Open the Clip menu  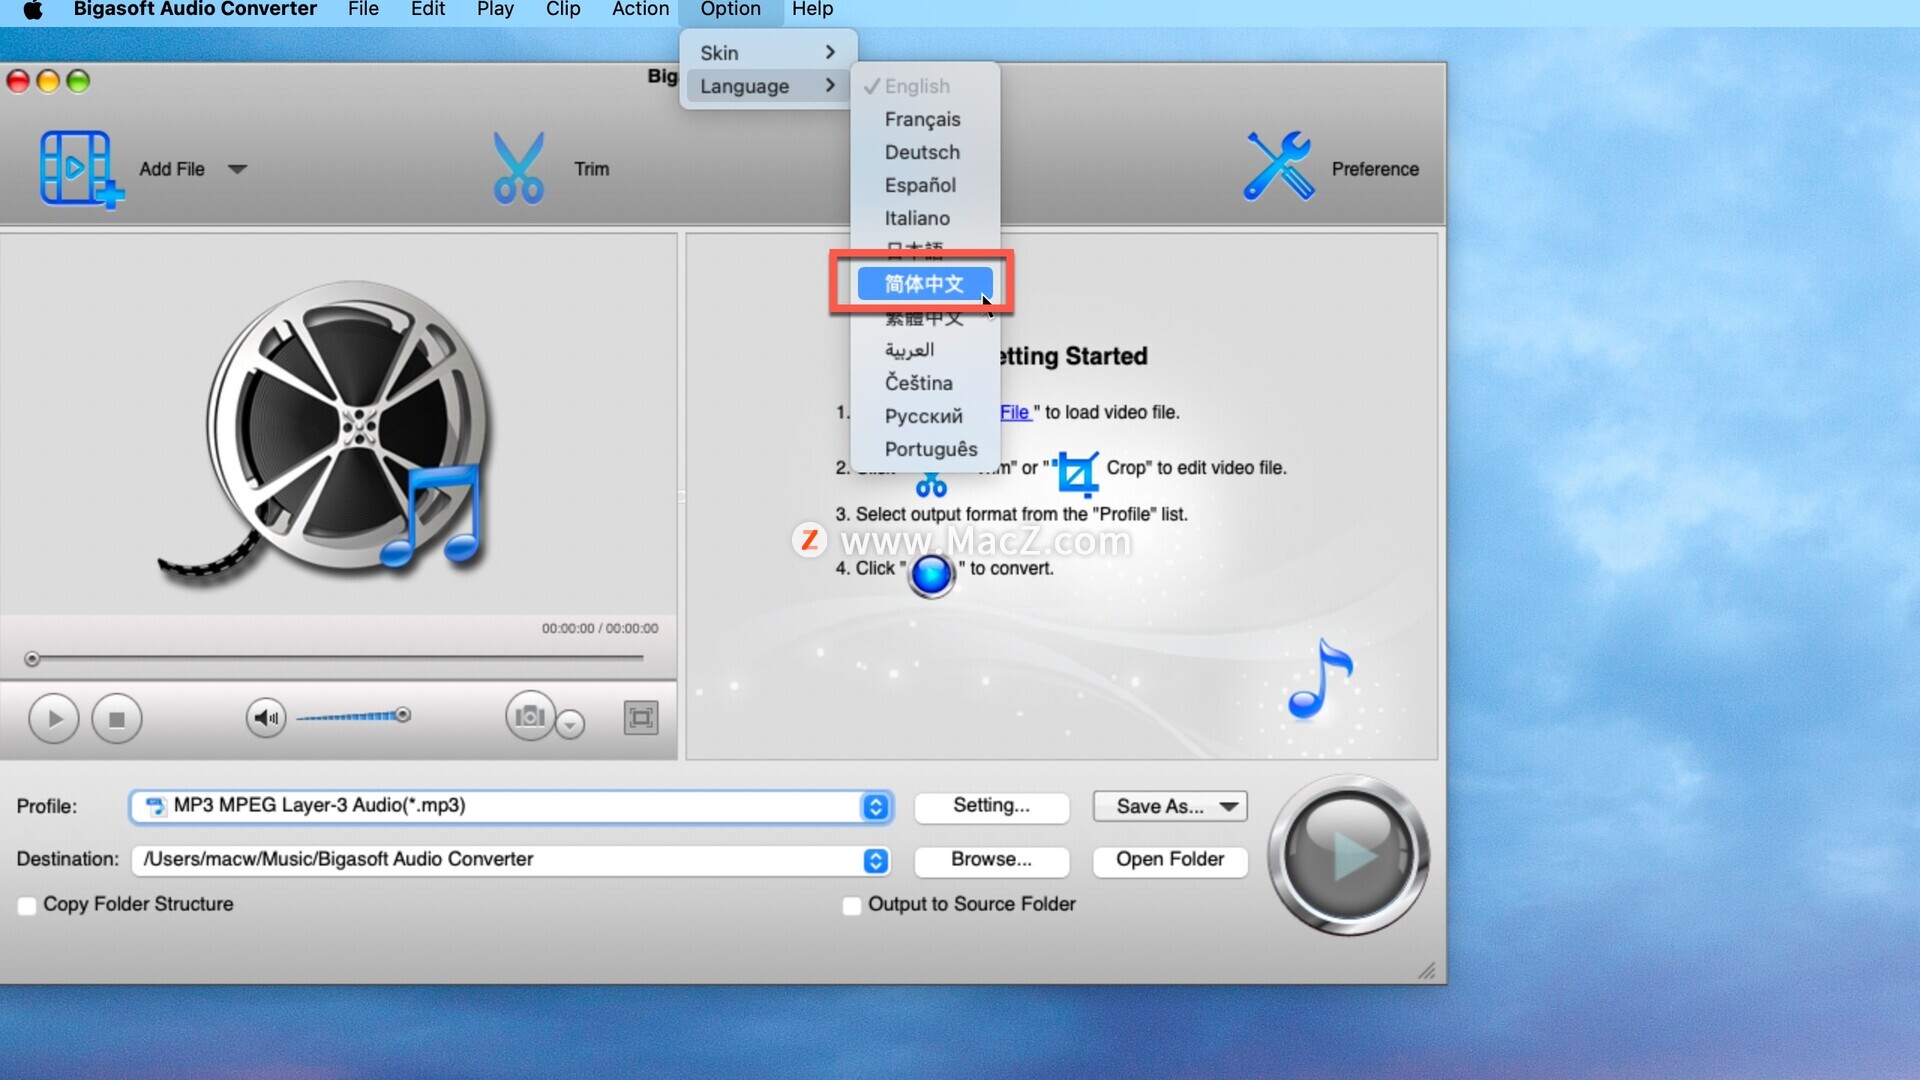point(563,10)
